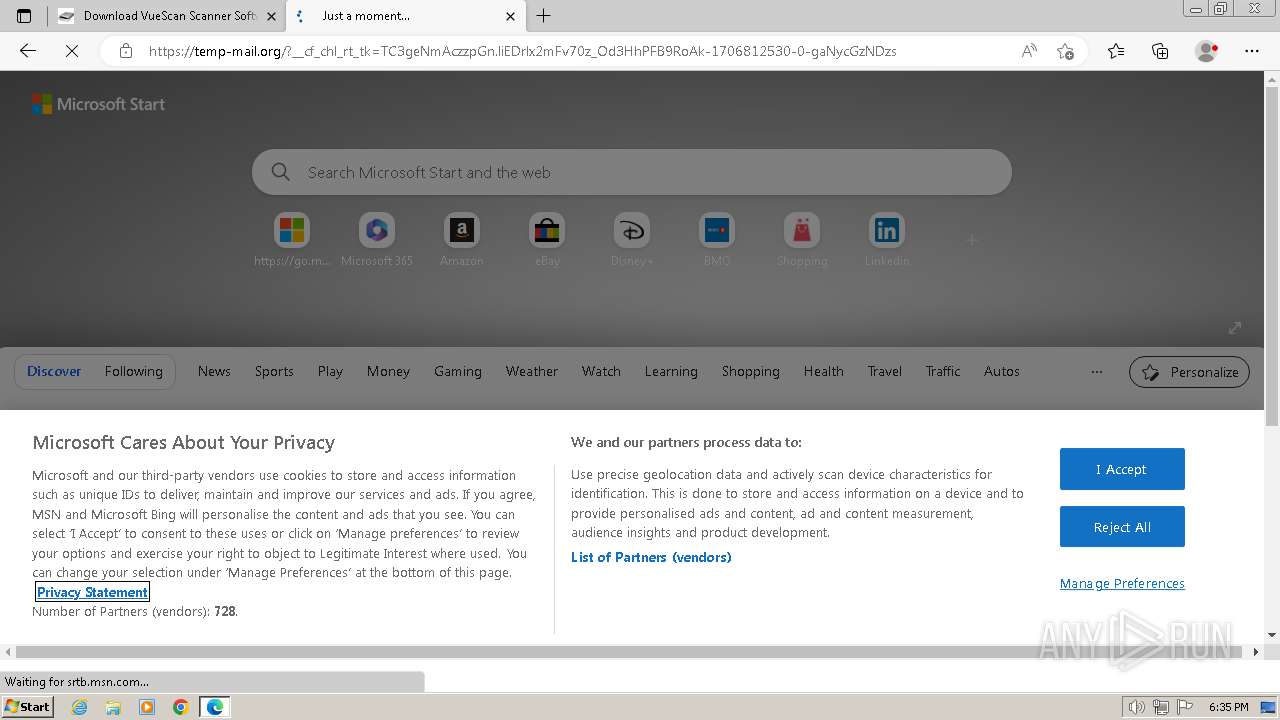Image resolution: width=1280 pixels, height=720 pixels.
Task: Open Collections panel
Action: [x=1160, y=51]
